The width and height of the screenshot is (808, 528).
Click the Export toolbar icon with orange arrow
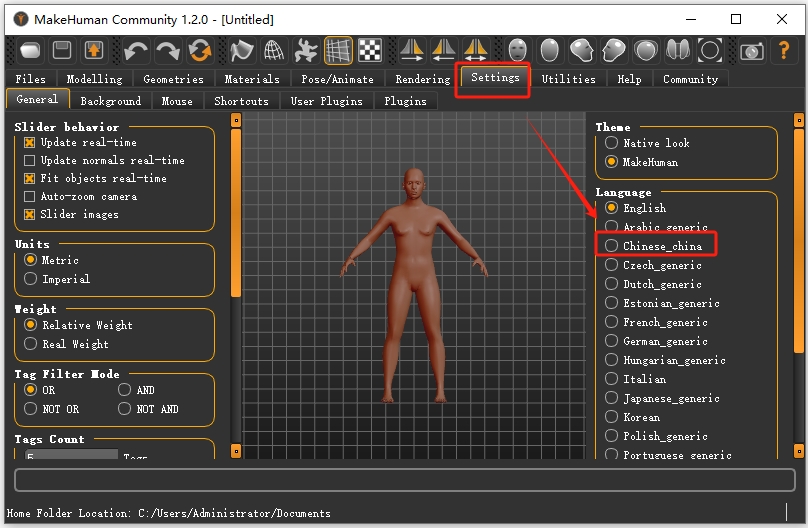[x=94, y=50]
